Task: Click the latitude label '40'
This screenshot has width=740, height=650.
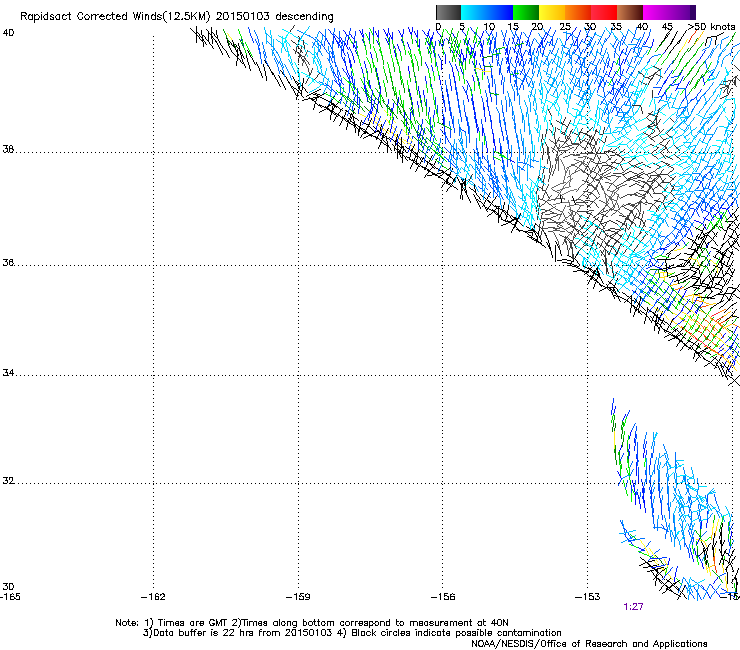Action: (x=8, y=33)
